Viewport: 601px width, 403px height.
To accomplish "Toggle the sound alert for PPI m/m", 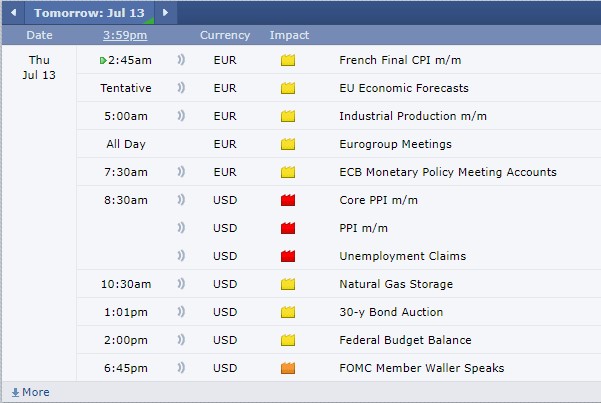I will 181,228.
